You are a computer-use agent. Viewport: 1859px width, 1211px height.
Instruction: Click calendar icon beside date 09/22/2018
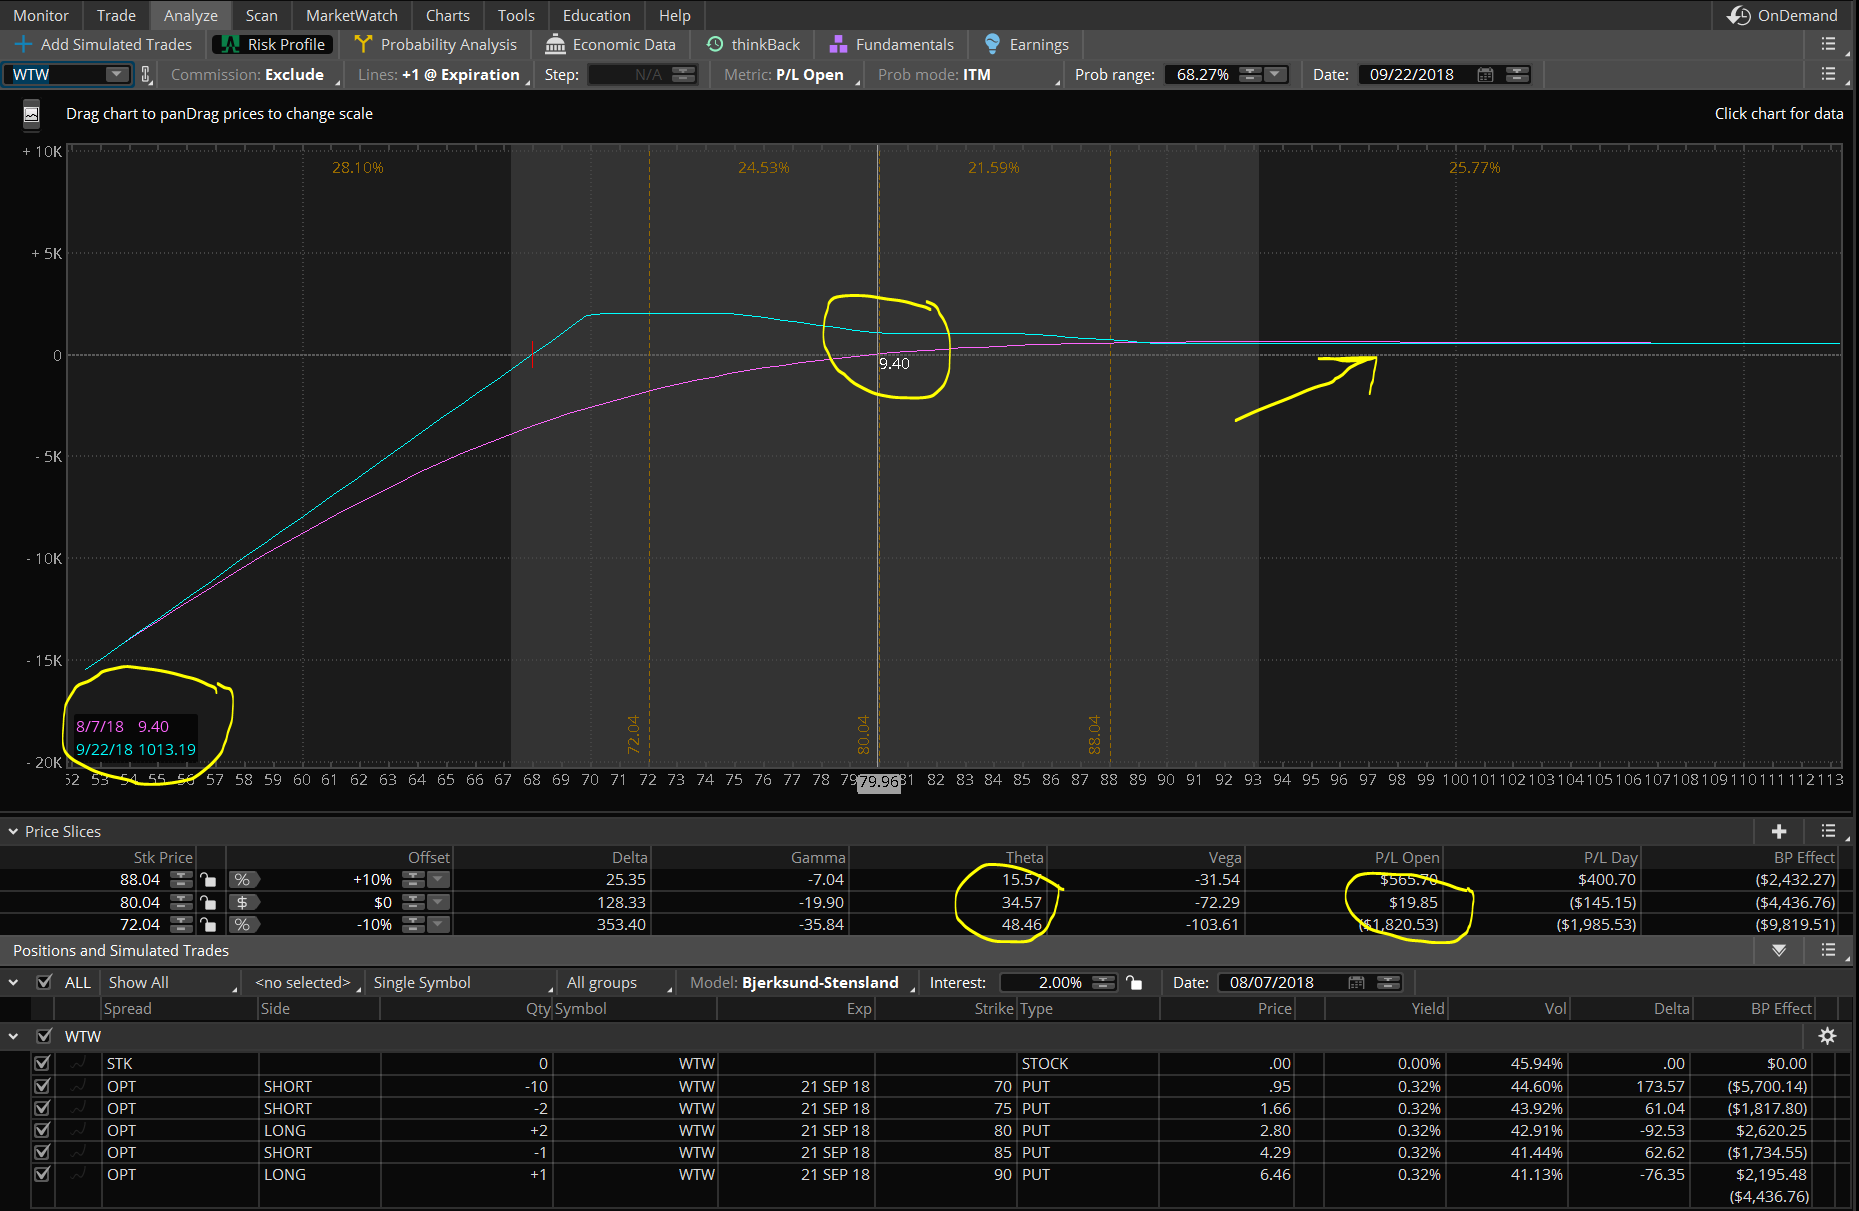[x=1485, y=75]
